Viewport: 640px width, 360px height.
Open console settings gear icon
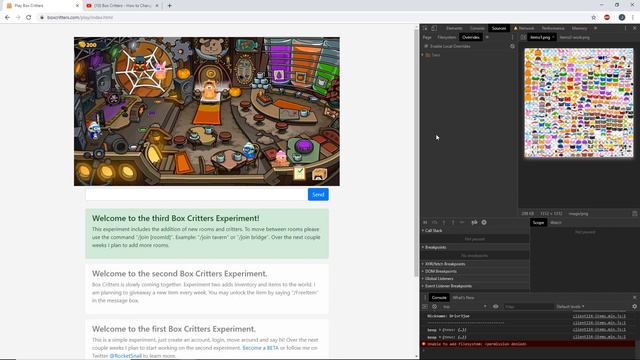[634, 307]
